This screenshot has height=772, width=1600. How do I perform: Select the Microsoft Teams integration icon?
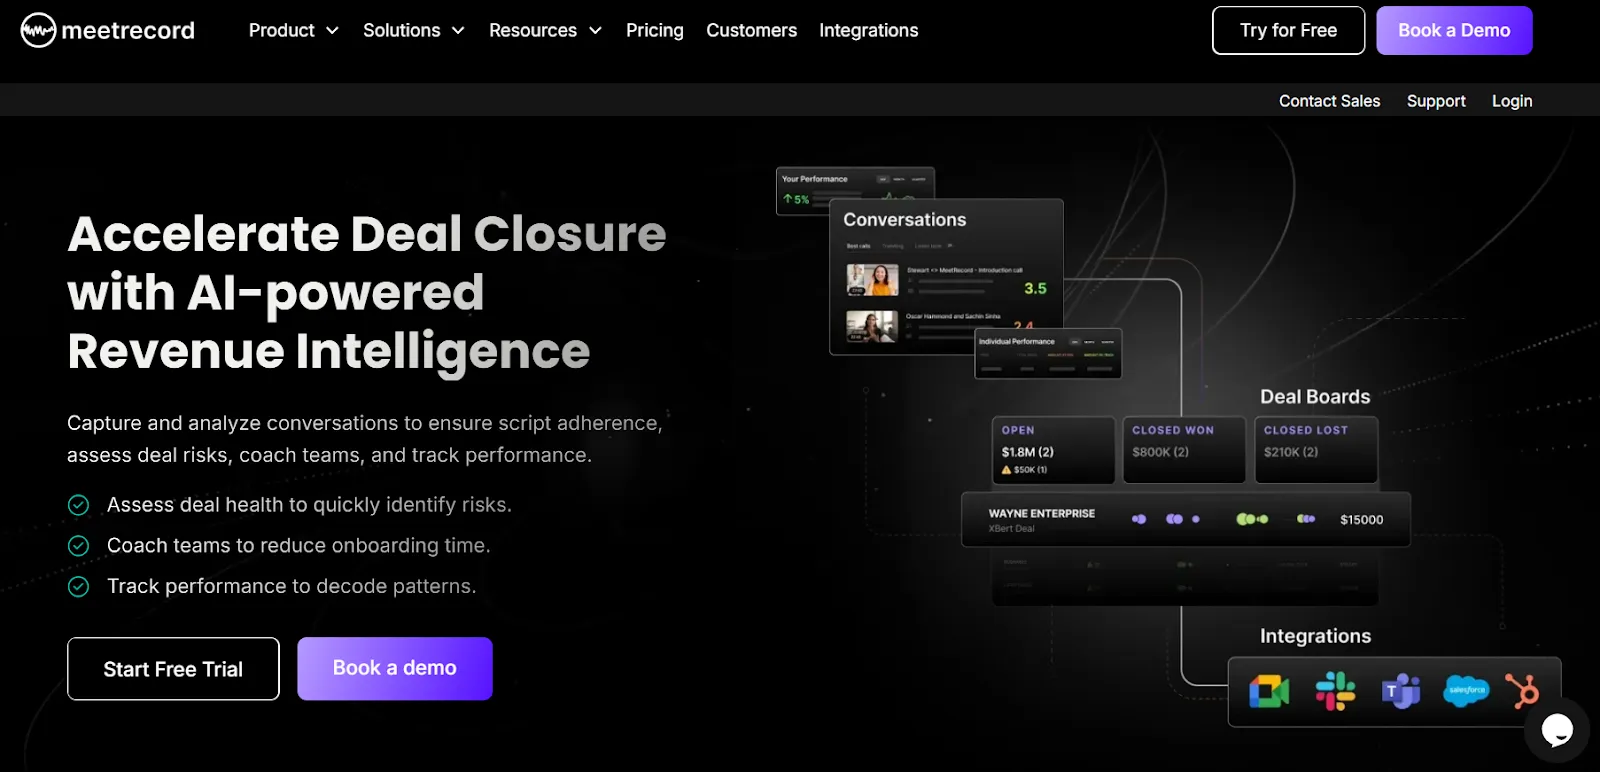(x=1400, y=691)
